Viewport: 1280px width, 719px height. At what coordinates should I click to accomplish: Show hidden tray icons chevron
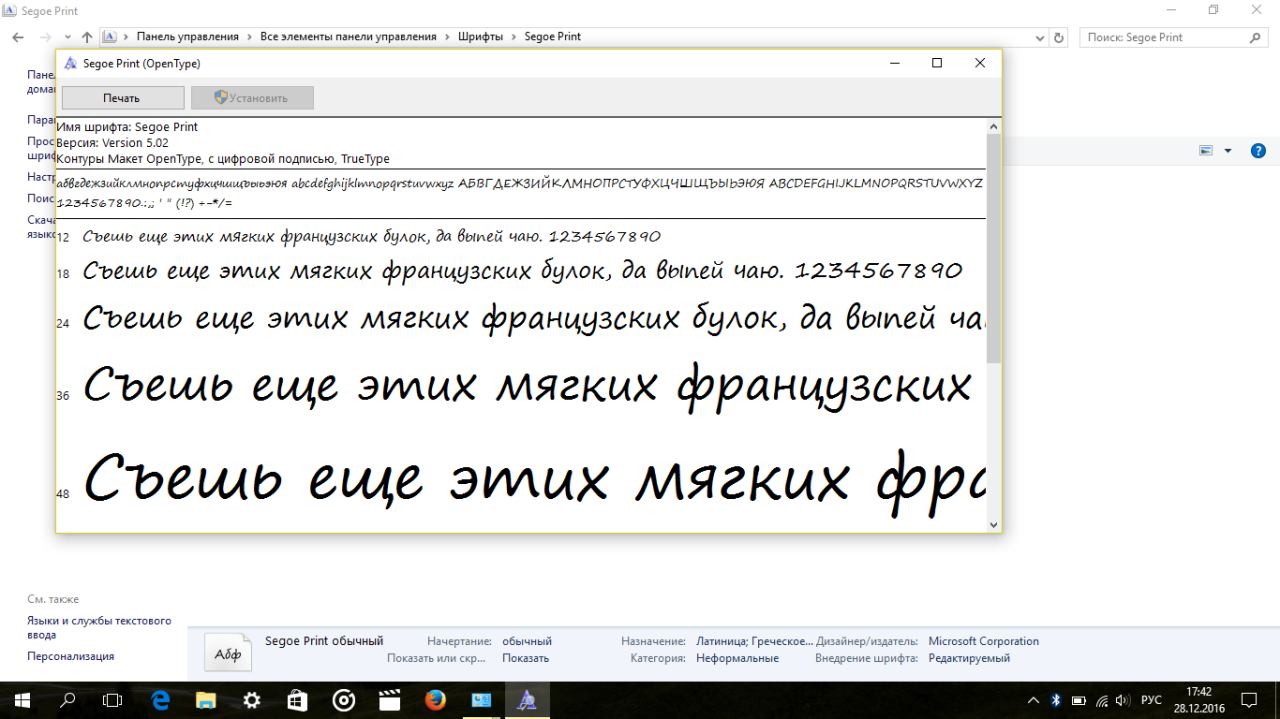point(1033,701)
